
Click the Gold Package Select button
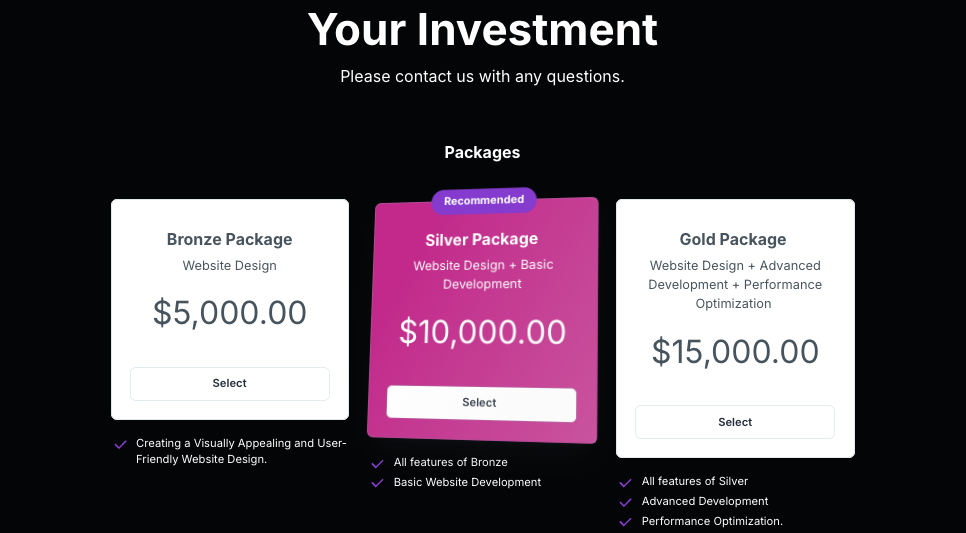[x=734, y=422]
